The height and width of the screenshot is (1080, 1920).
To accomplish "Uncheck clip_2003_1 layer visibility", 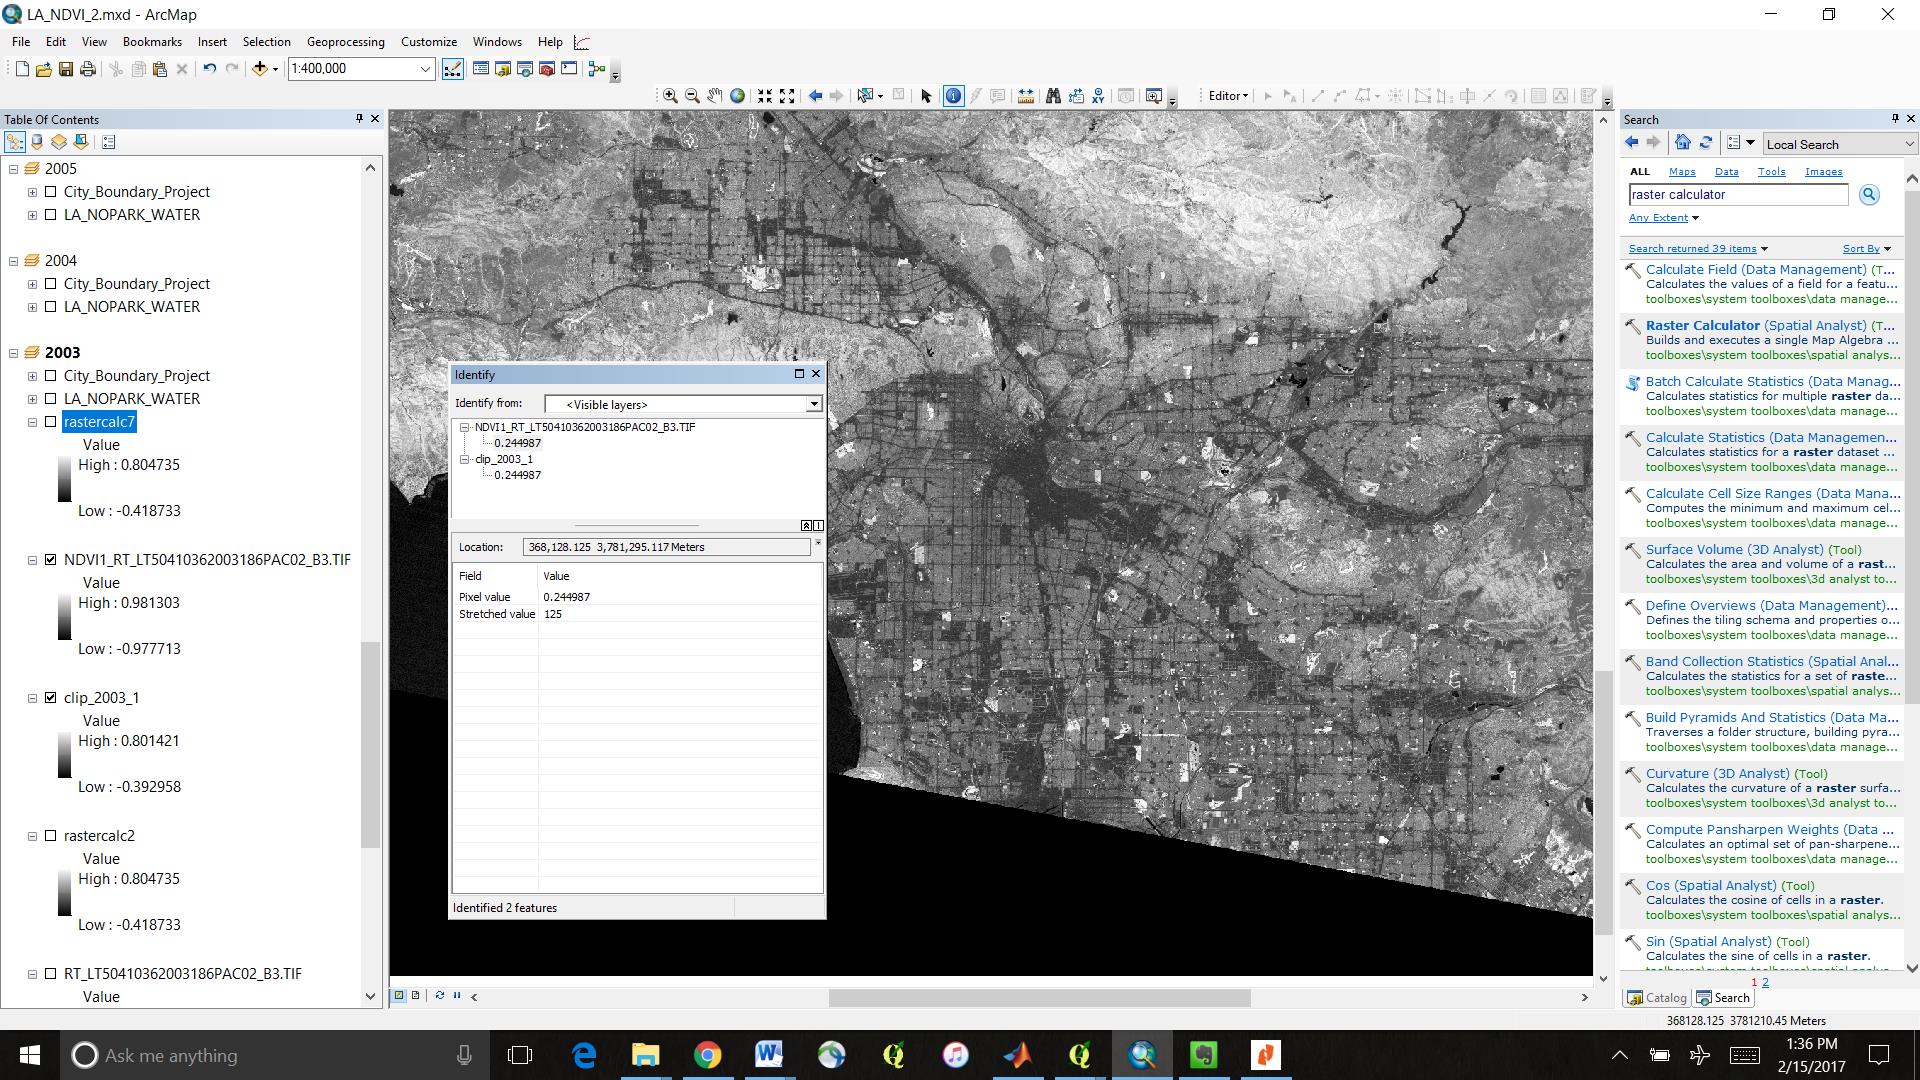I will [x=50, y=698].
